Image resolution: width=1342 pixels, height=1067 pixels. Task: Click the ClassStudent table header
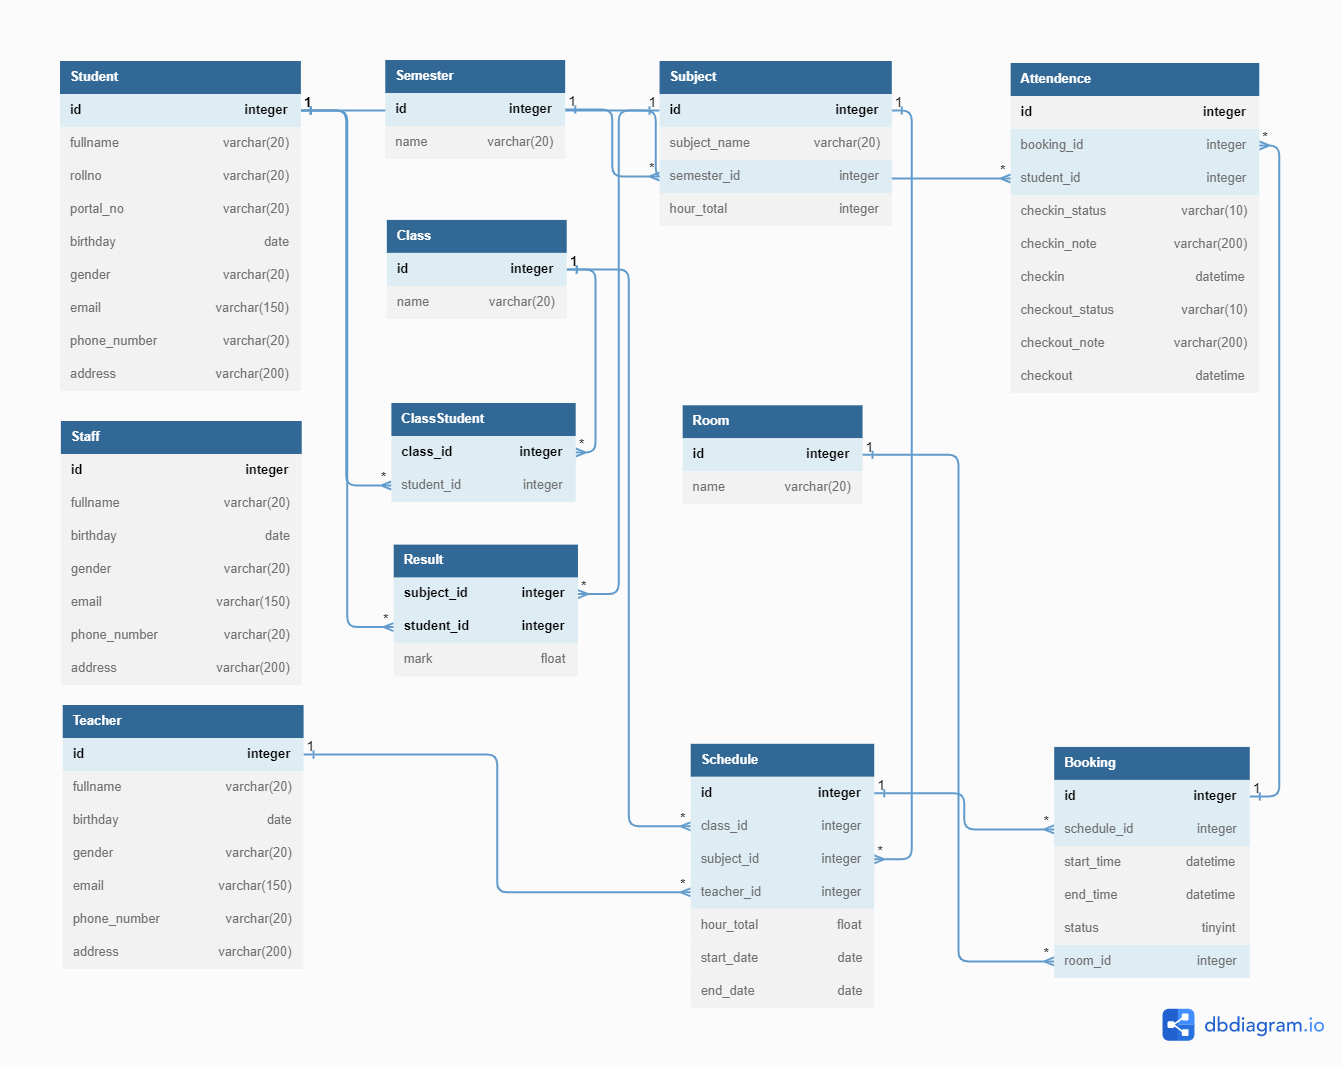(x=482, y=419)
